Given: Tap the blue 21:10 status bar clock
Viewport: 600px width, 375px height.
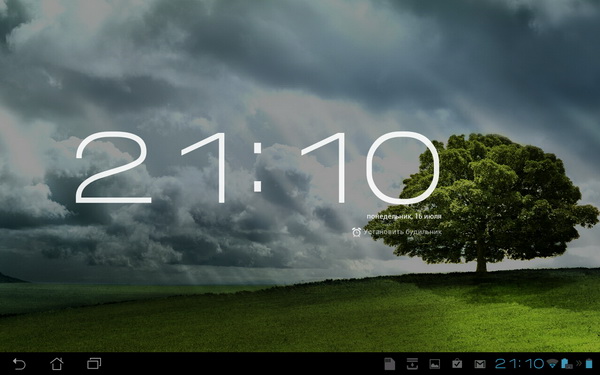Looking at the screenshot, I should (x=519, y=364).
